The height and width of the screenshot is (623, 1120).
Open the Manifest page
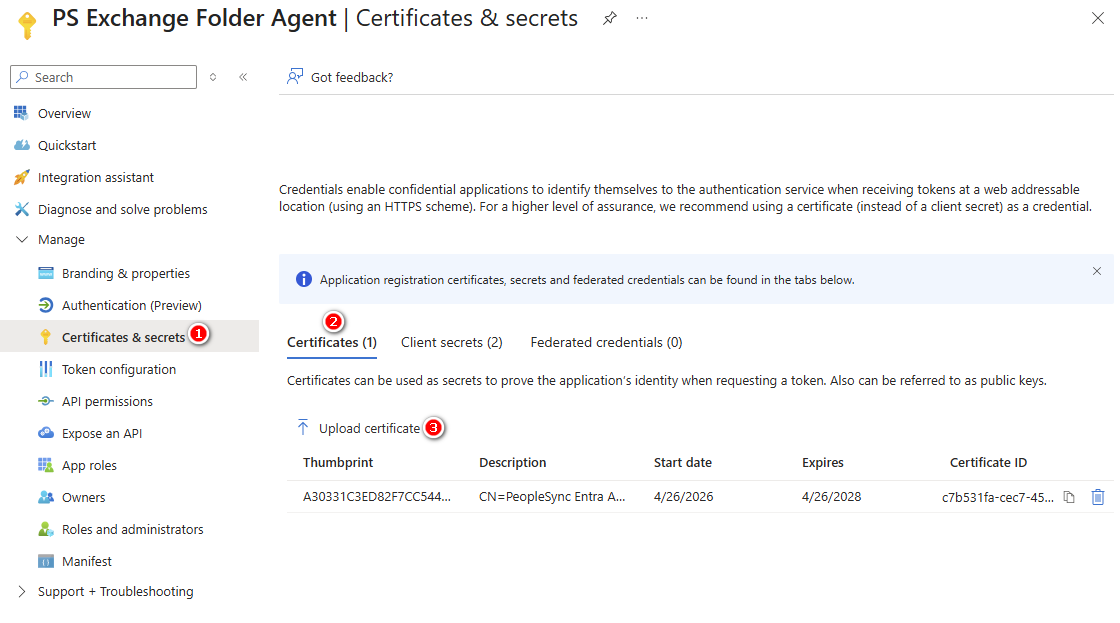87,562
